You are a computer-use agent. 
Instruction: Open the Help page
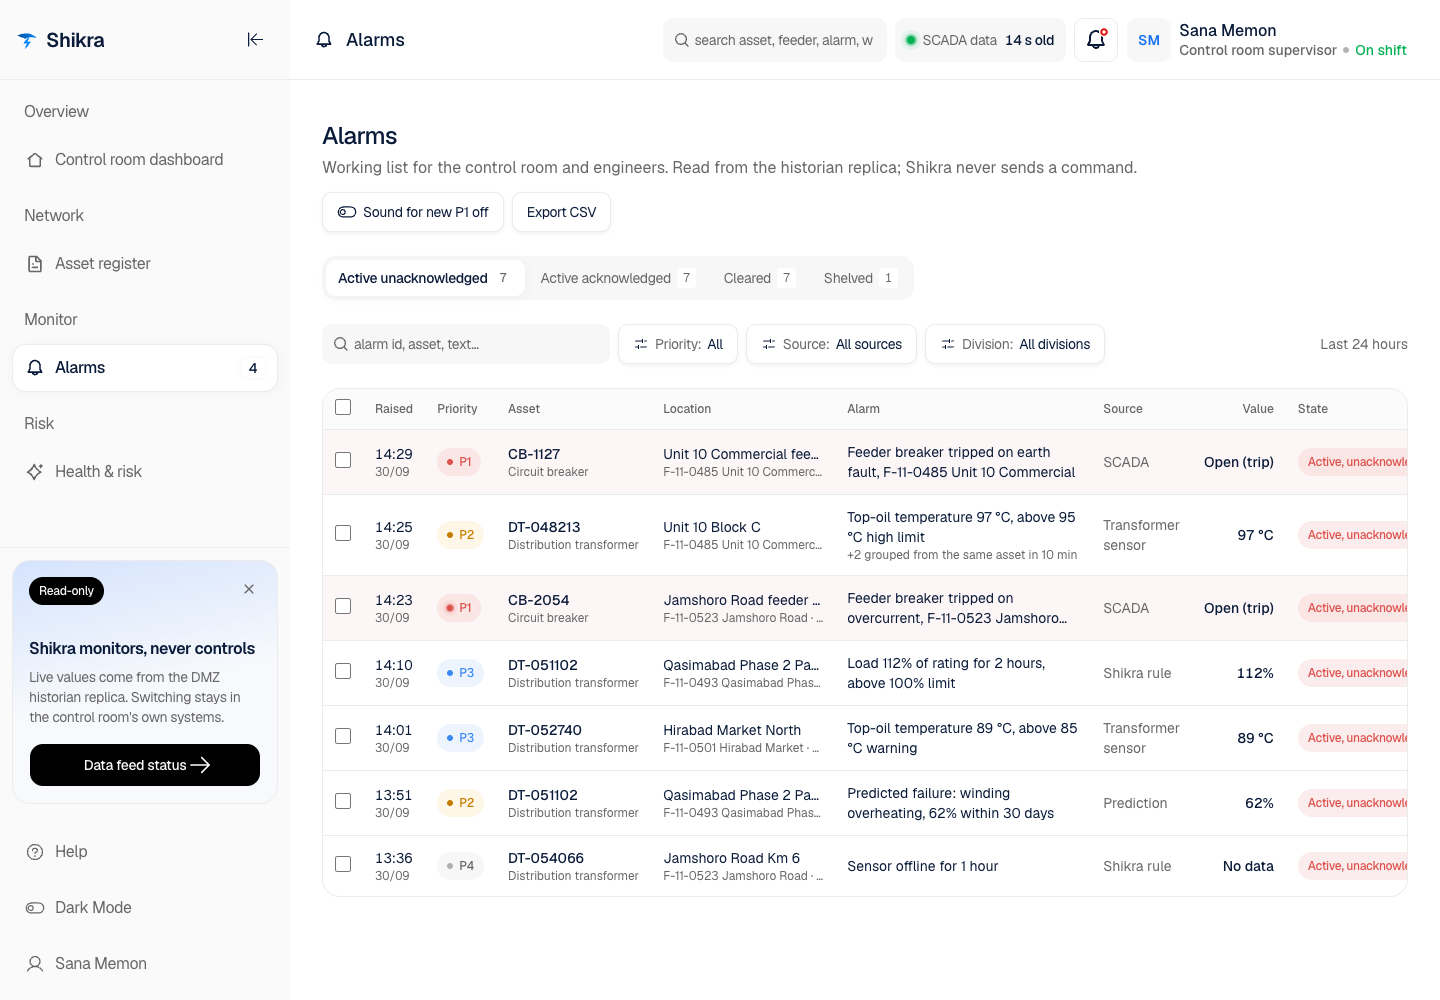[145, 852]
